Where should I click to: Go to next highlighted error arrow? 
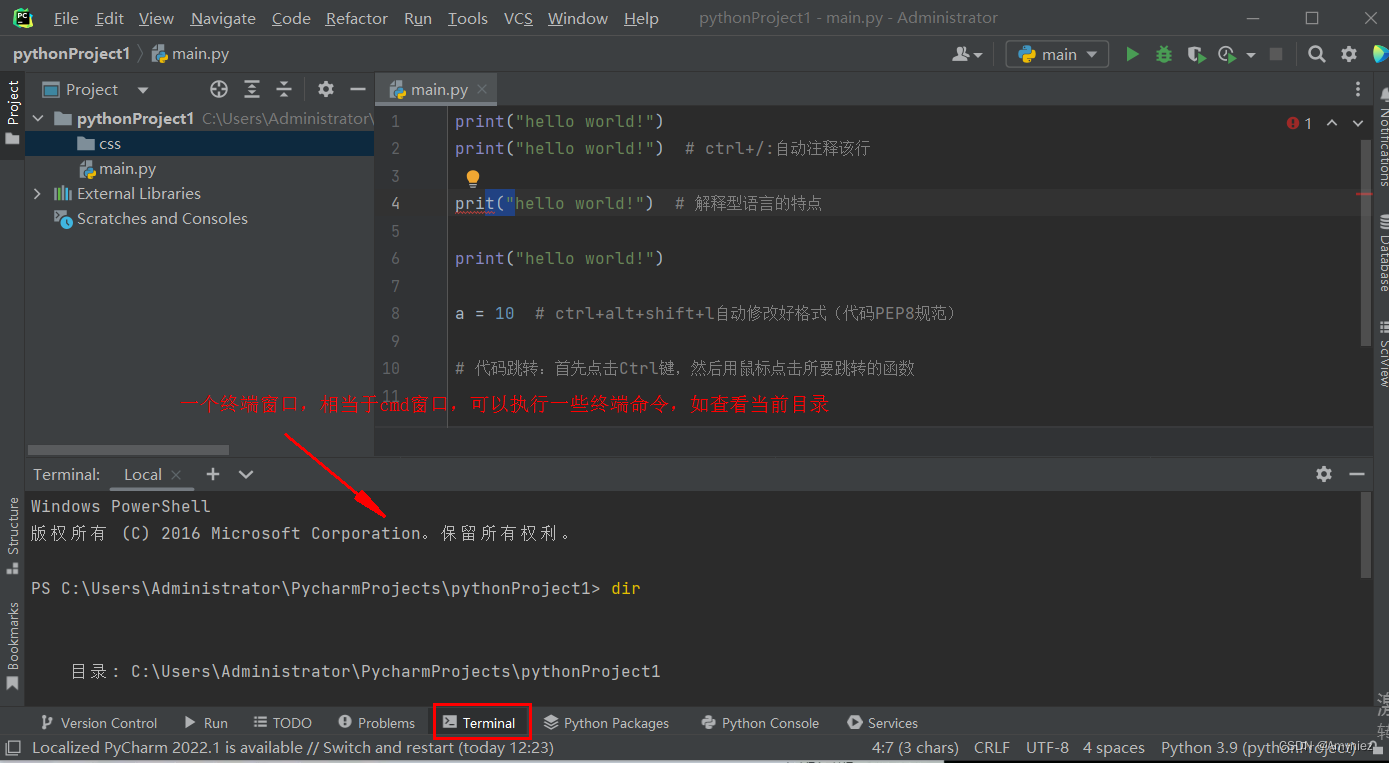tap(1358, 122)
